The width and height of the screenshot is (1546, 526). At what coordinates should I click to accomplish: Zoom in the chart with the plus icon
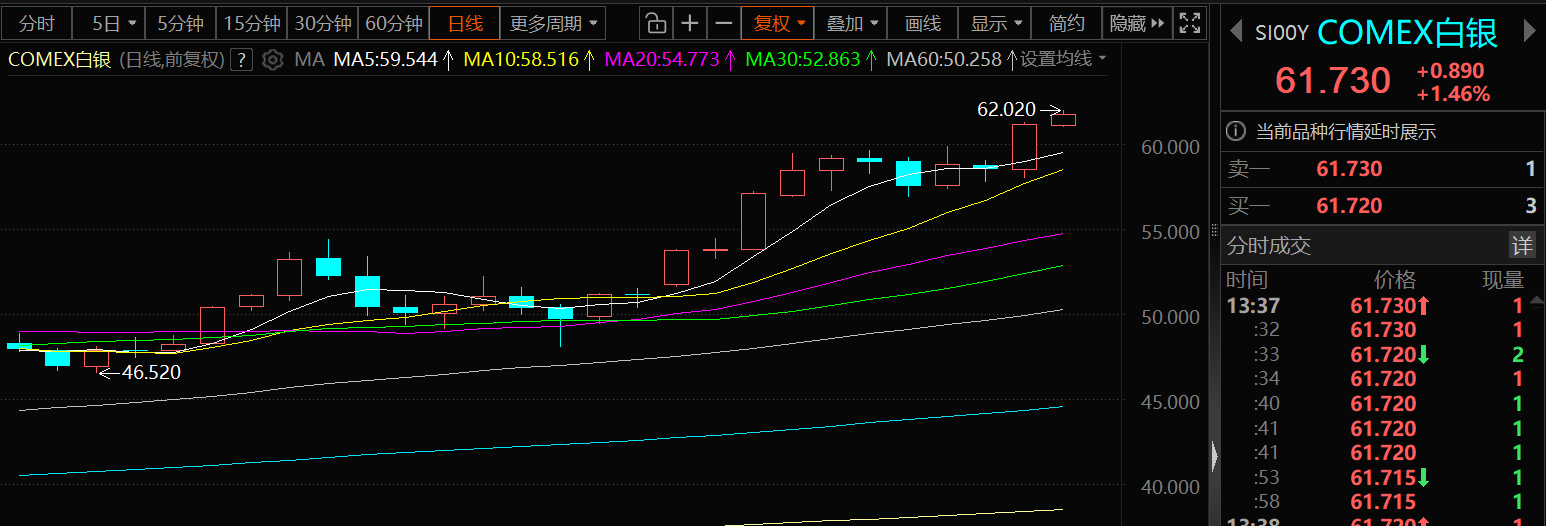coord(689,23)
